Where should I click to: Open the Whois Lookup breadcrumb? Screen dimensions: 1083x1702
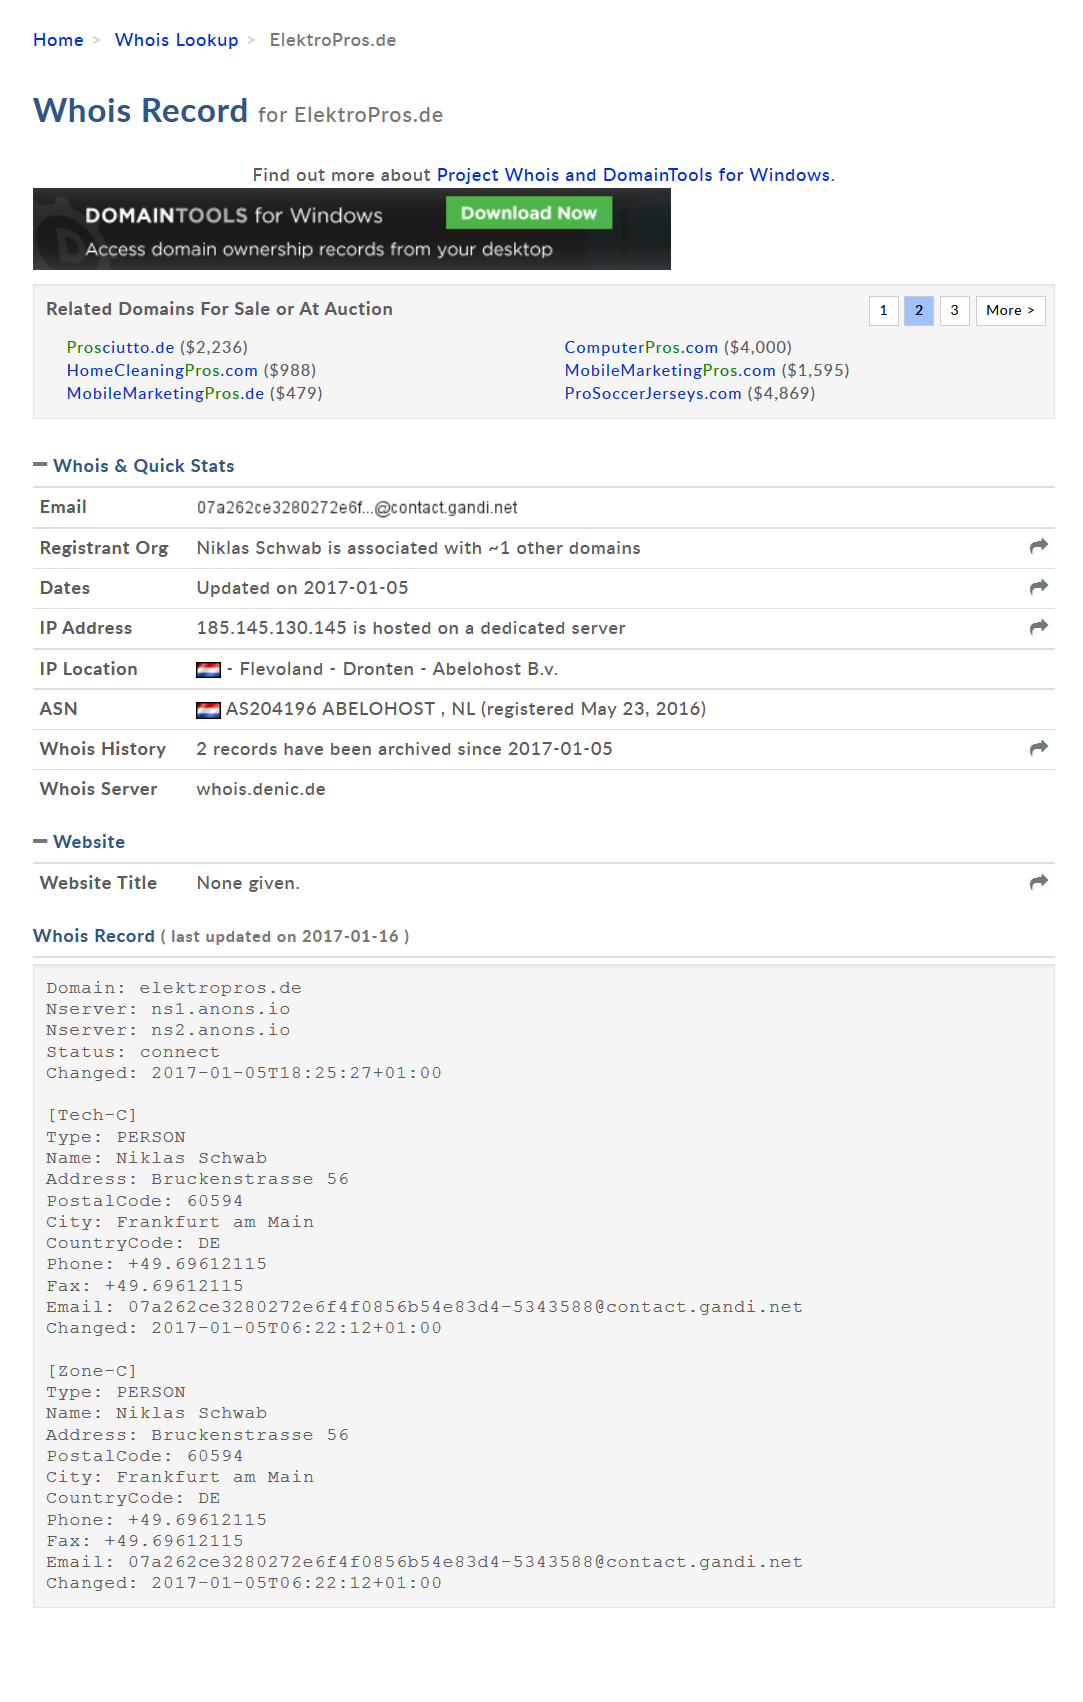(x=176, y=40)
